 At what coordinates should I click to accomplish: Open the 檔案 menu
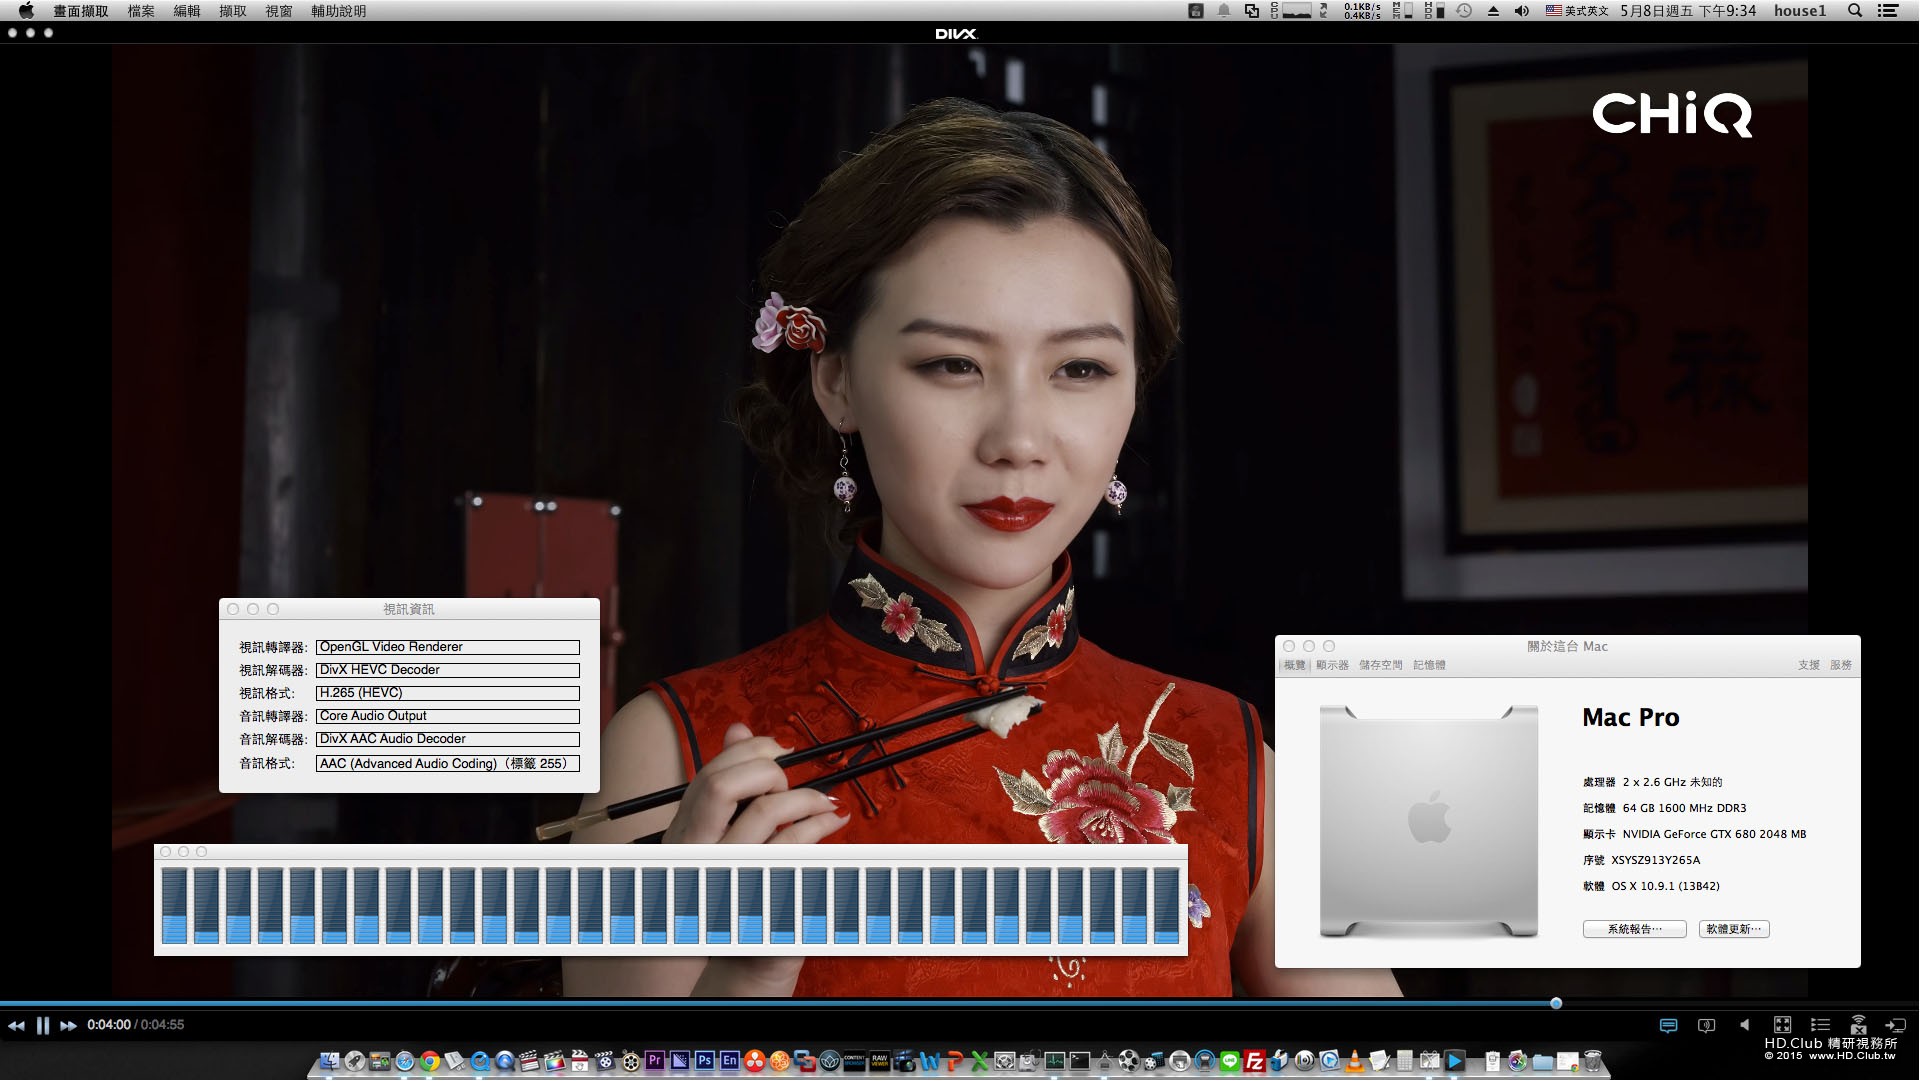[141, 11]
